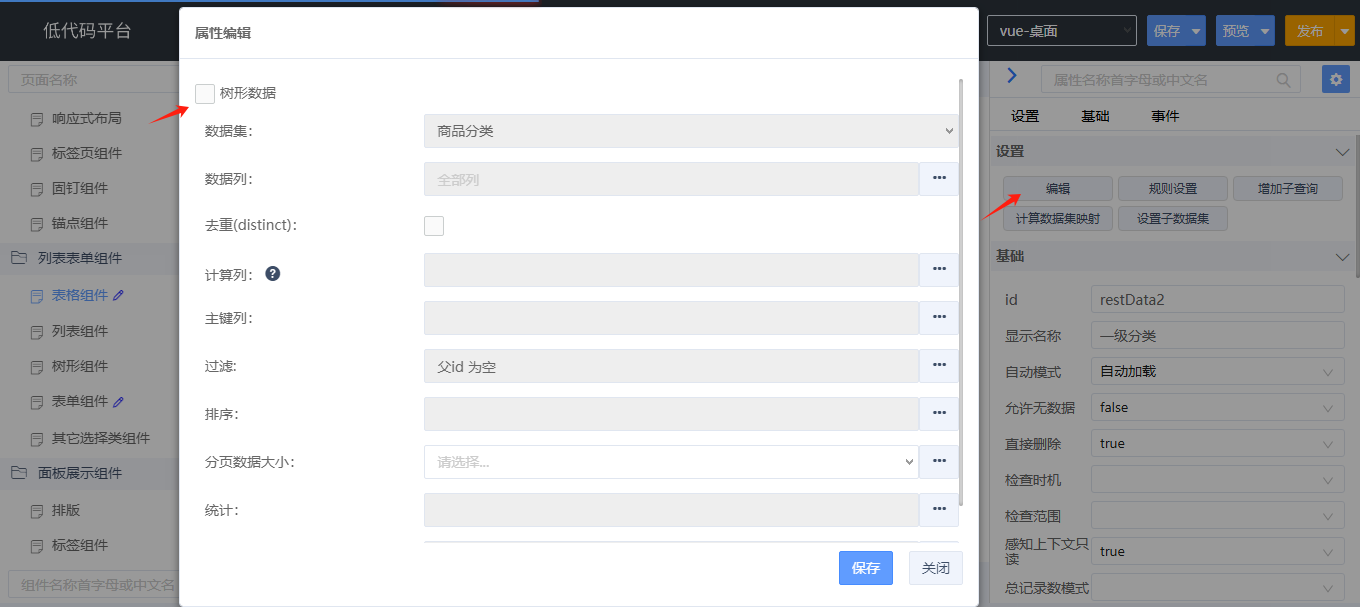Click search magnifier in property search box
Viewport: 1360px width, 607px height.
1283,80
